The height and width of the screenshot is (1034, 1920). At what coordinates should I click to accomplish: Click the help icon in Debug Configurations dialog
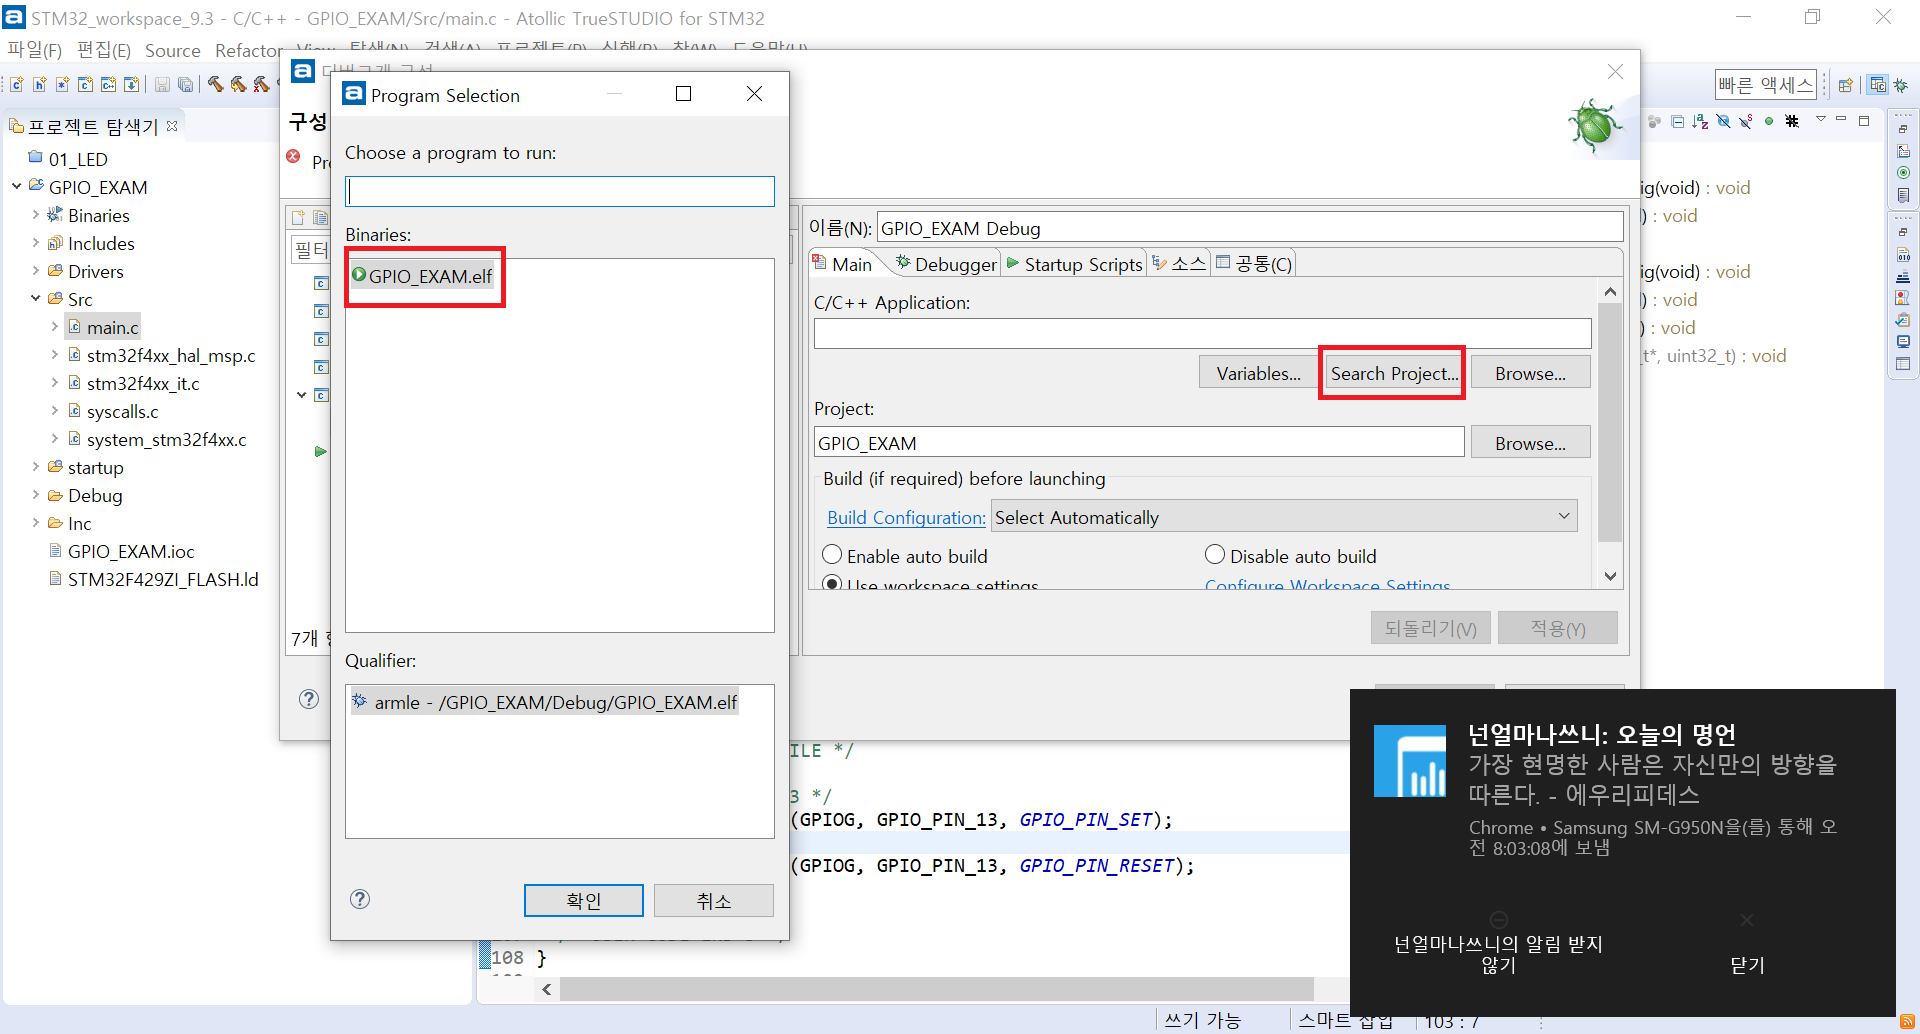[x=309, y=699]
